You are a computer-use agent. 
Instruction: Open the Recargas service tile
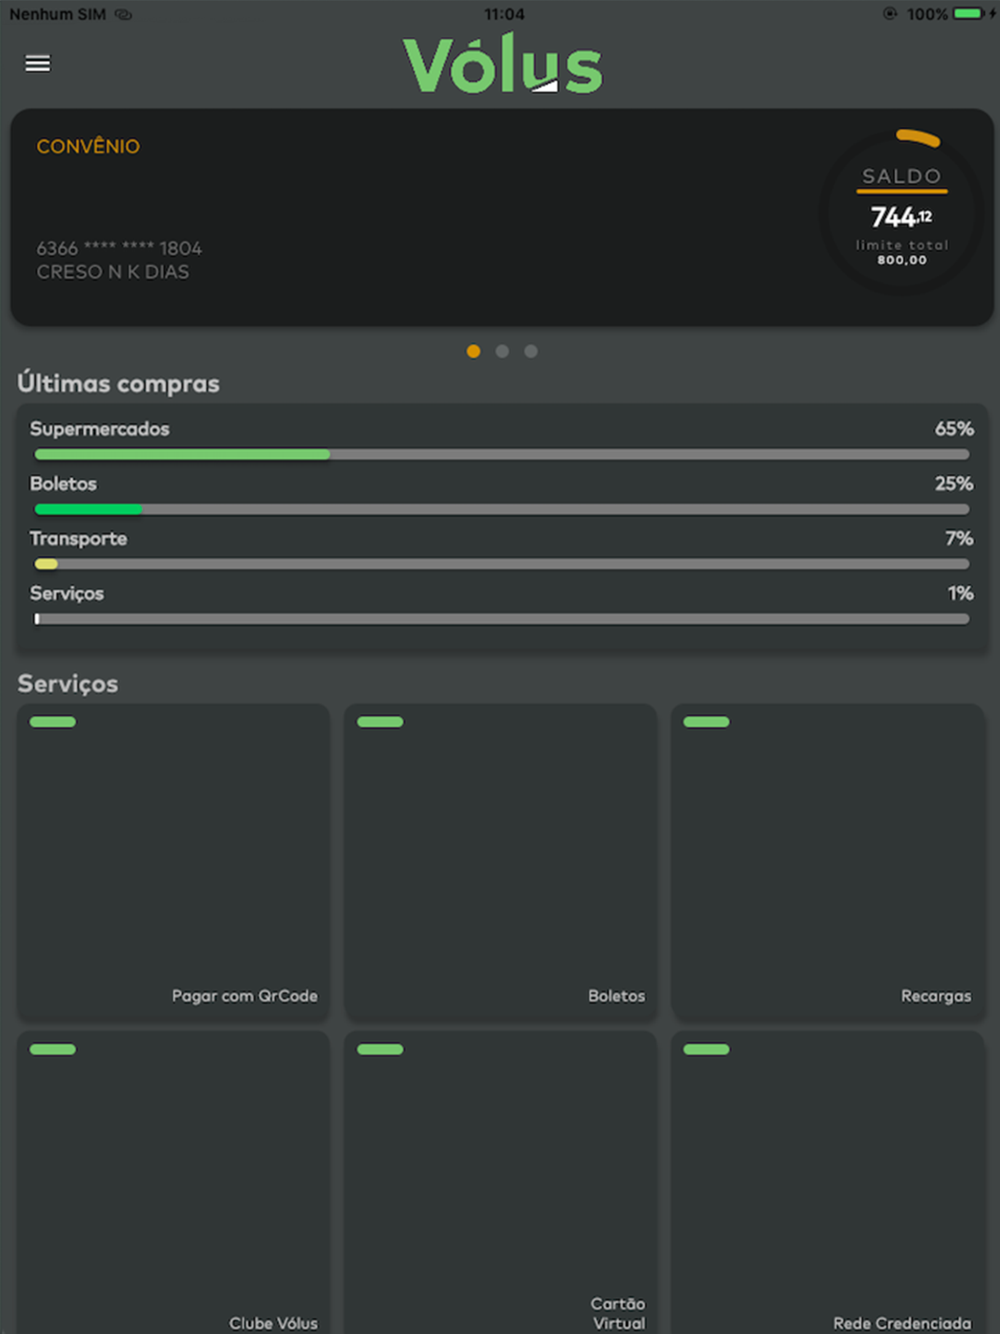tap(828, 862)
